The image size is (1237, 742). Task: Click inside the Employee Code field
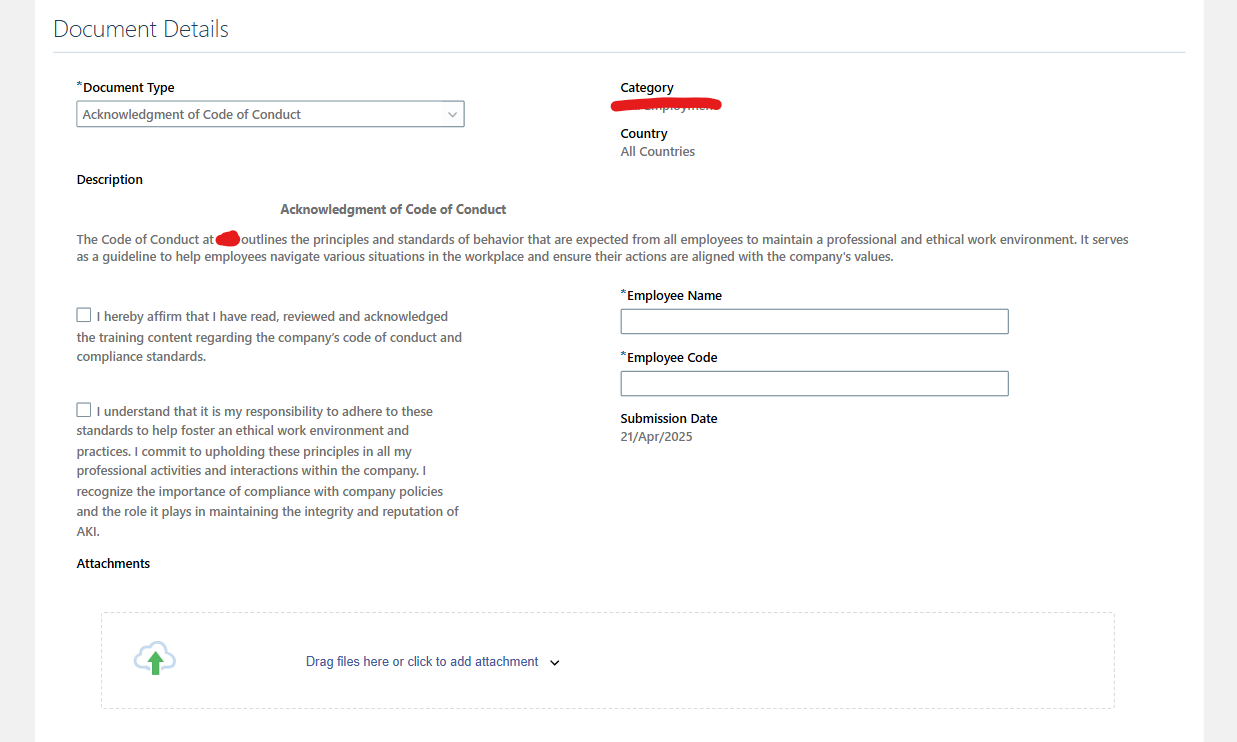click(813, 383)
